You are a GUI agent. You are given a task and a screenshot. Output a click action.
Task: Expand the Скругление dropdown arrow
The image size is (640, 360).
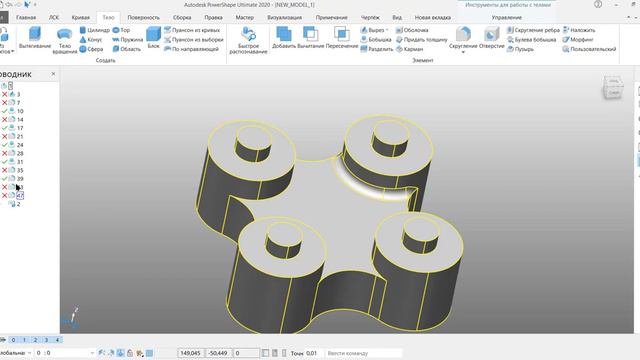463,52
